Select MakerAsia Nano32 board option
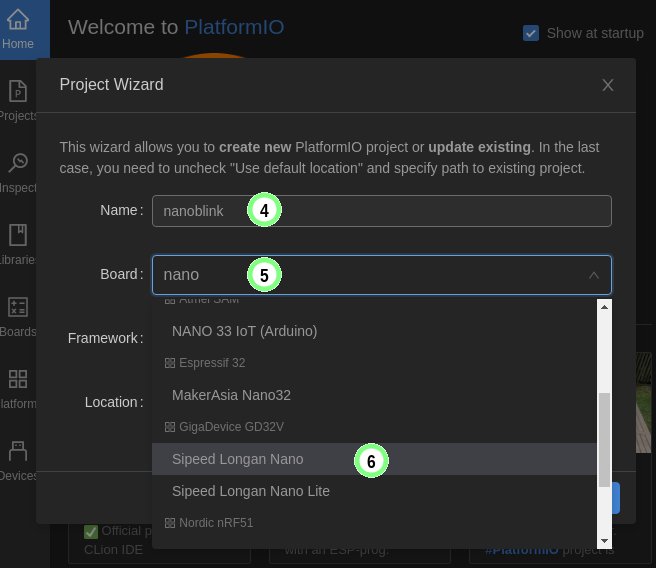This screenshot has width=656, height=568. (x=231, y=395)
